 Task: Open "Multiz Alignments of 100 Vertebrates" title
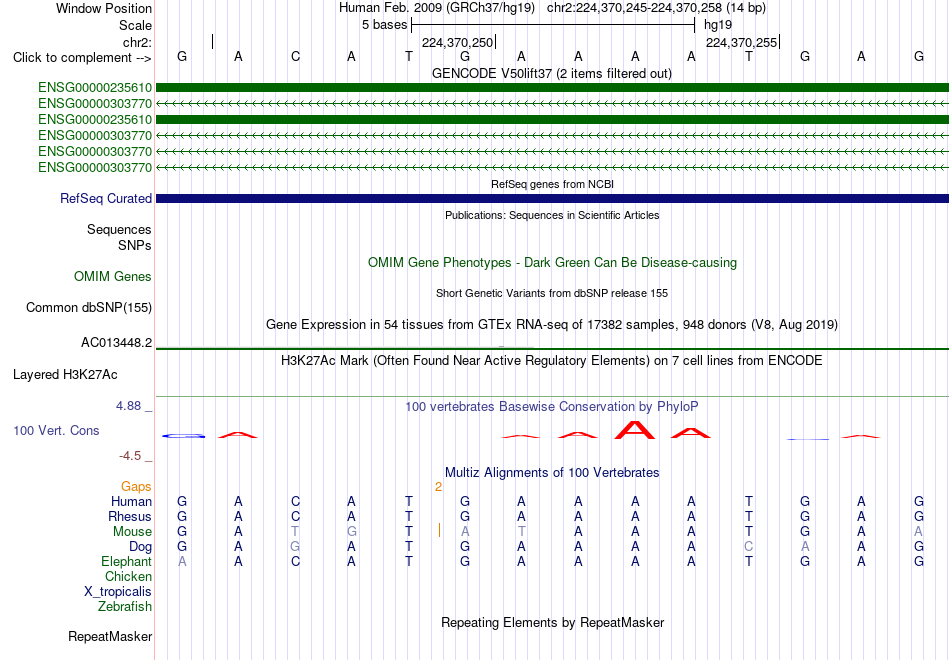tap(552, 473)
